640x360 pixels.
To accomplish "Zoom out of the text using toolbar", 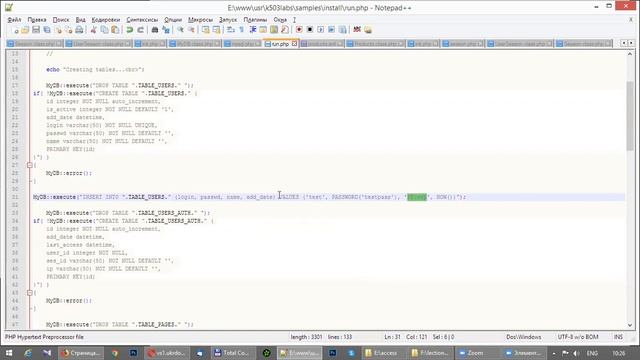I will click(191, 30).
